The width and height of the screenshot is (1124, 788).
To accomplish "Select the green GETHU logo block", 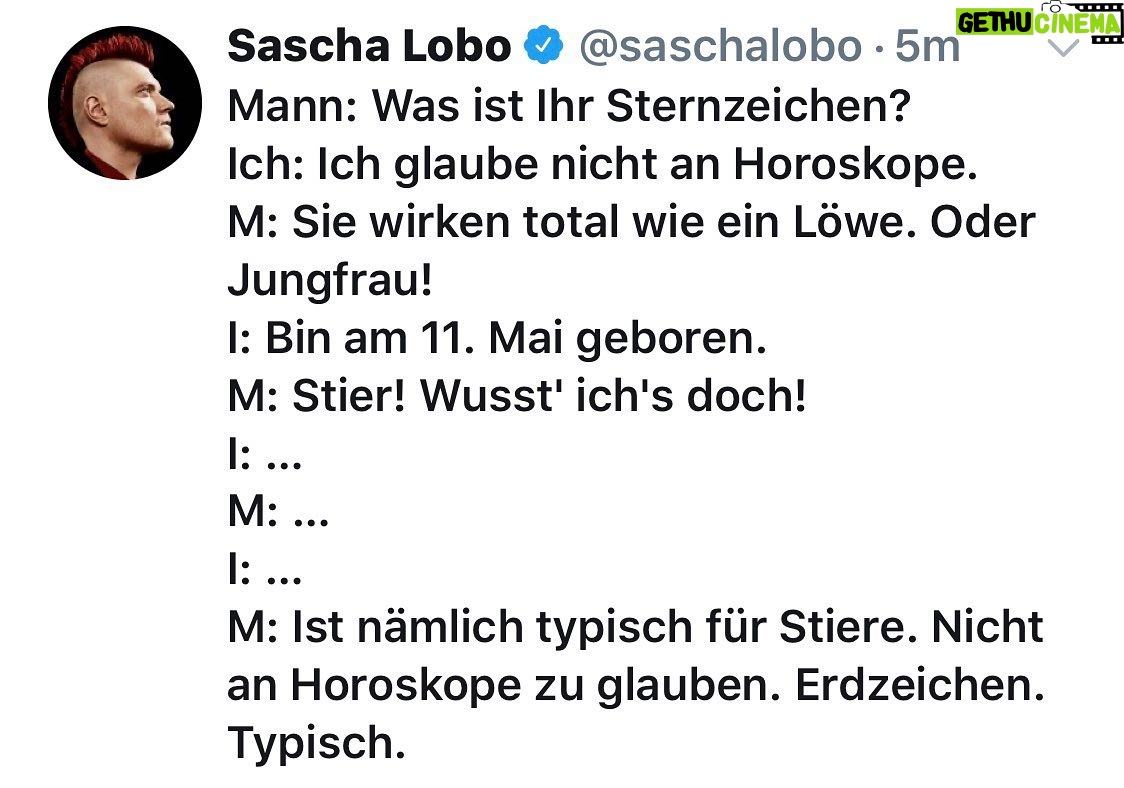I will [x=995, y=23].
